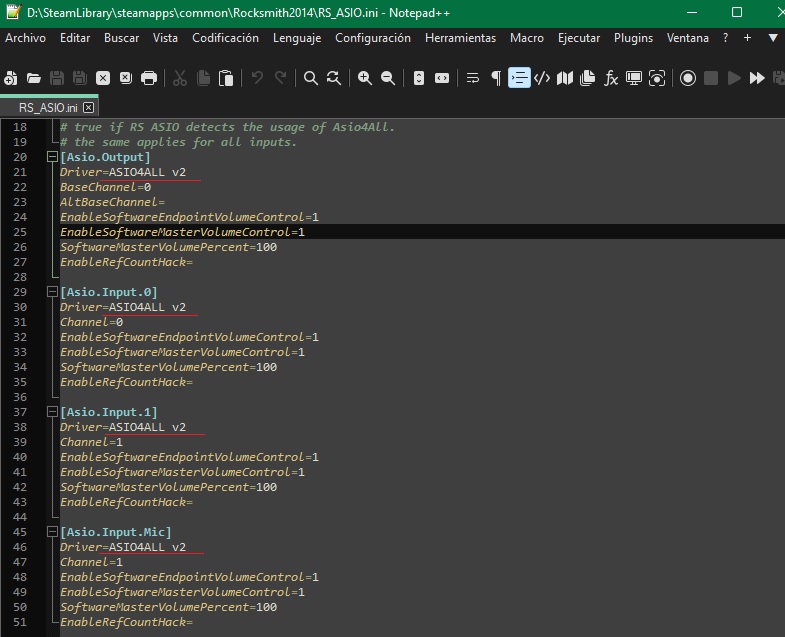This screenshot has height=637, width=785.
Task: Open the Ejecutar menu
Action: (579, 38)
